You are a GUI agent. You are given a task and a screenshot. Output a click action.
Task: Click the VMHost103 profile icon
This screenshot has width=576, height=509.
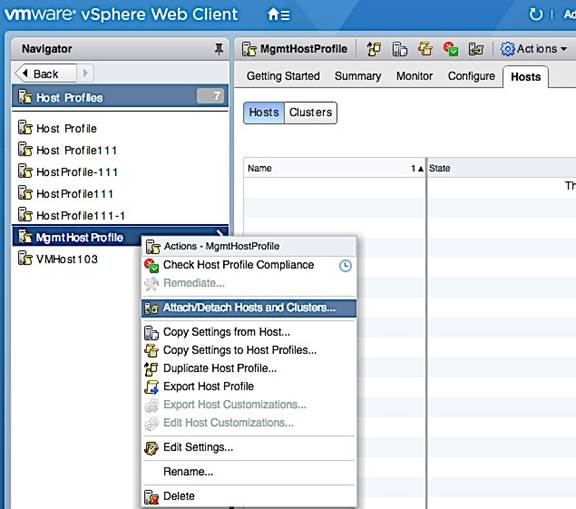tap(25, 258)
